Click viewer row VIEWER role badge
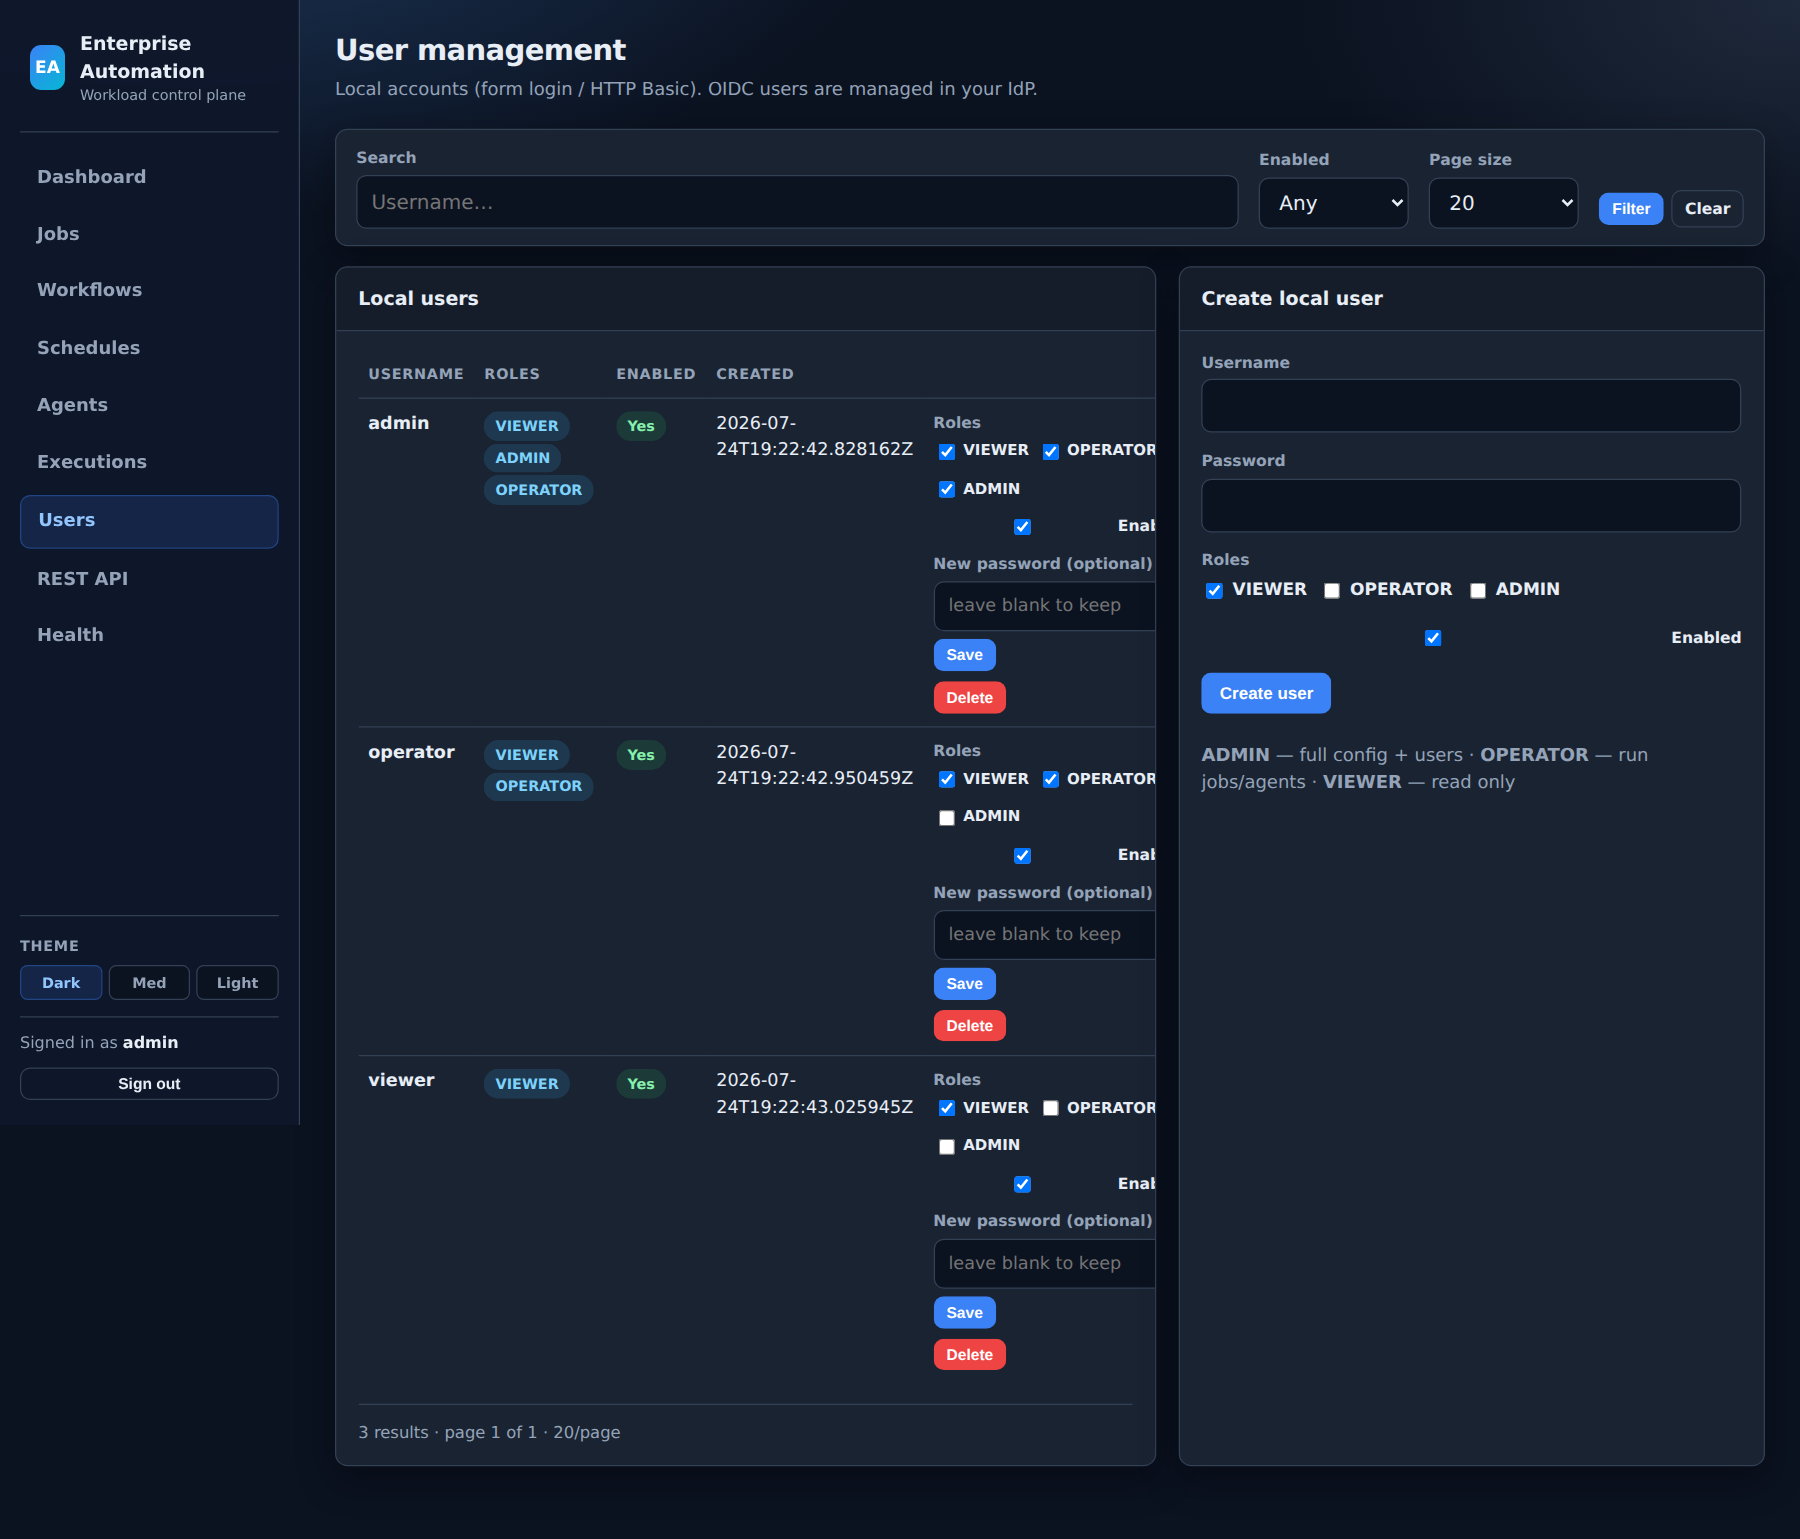 coord(527,1084)
